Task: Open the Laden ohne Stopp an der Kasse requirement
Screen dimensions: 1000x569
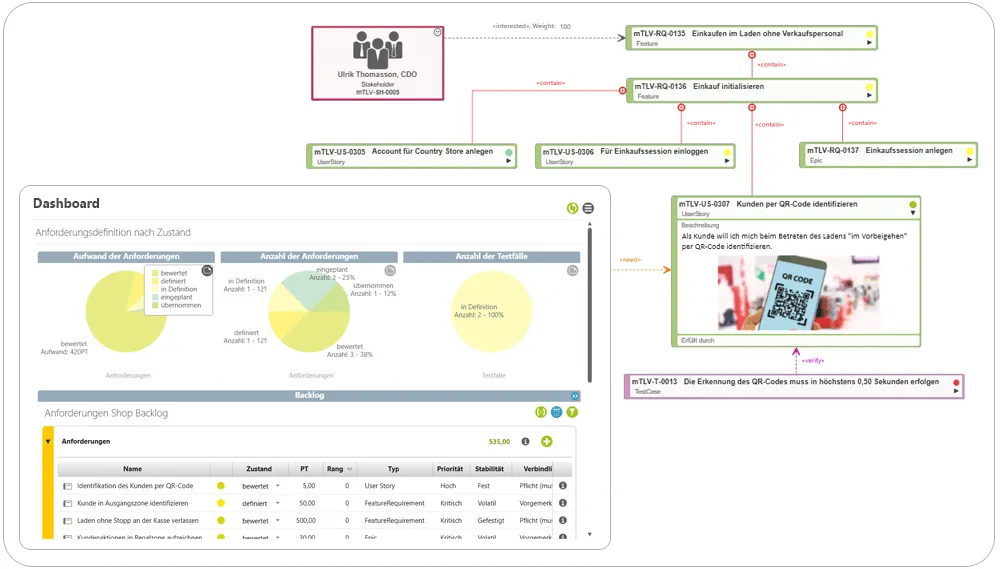Action: pyautogui.click(x=137, y=521)
